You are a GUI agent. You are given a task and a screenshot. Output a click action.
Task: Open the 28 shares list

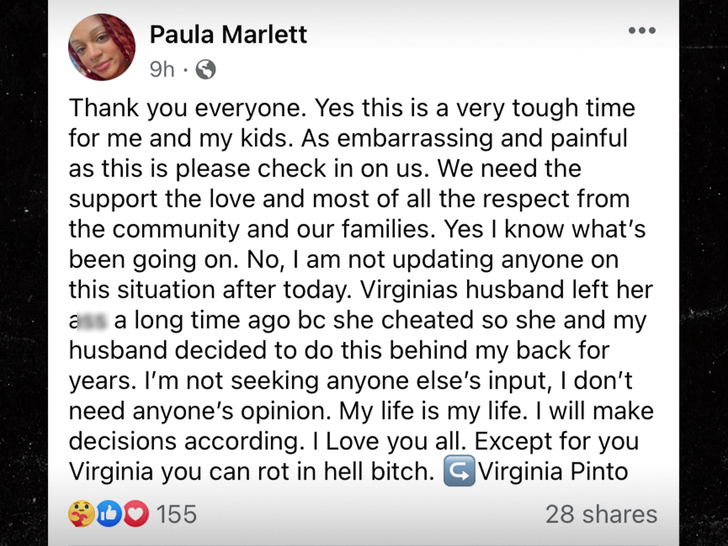click(x=601, y=514)
